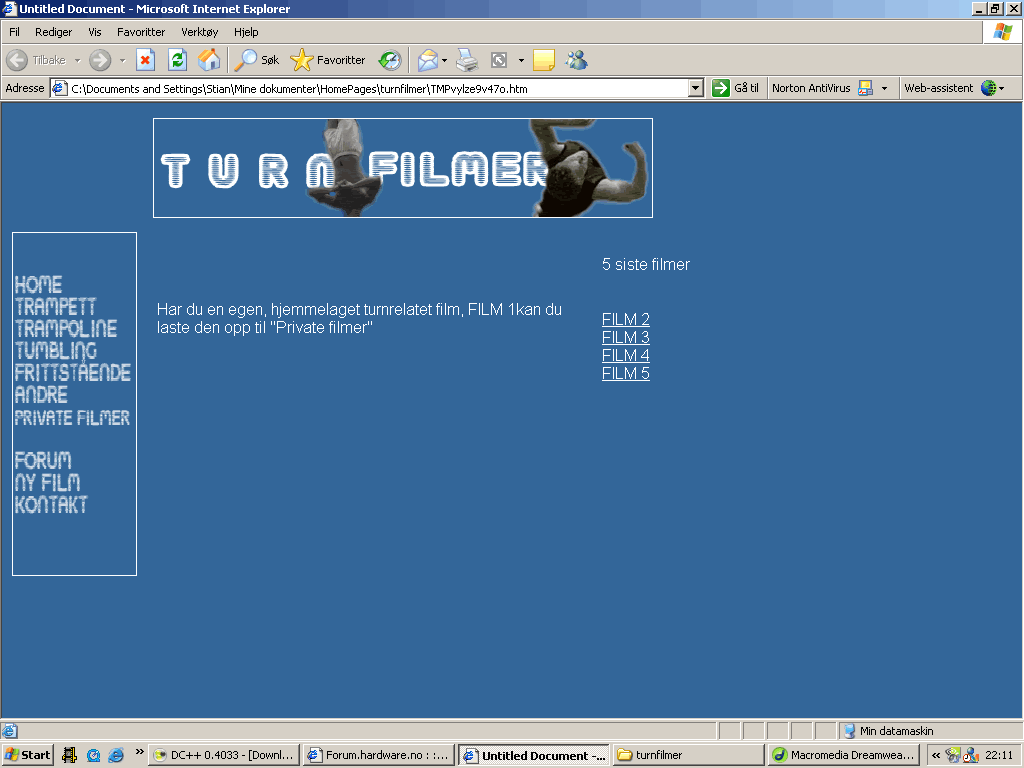Open FORUM sidebar link
The height and width of the screenshot is (768, 1024).
43,461
